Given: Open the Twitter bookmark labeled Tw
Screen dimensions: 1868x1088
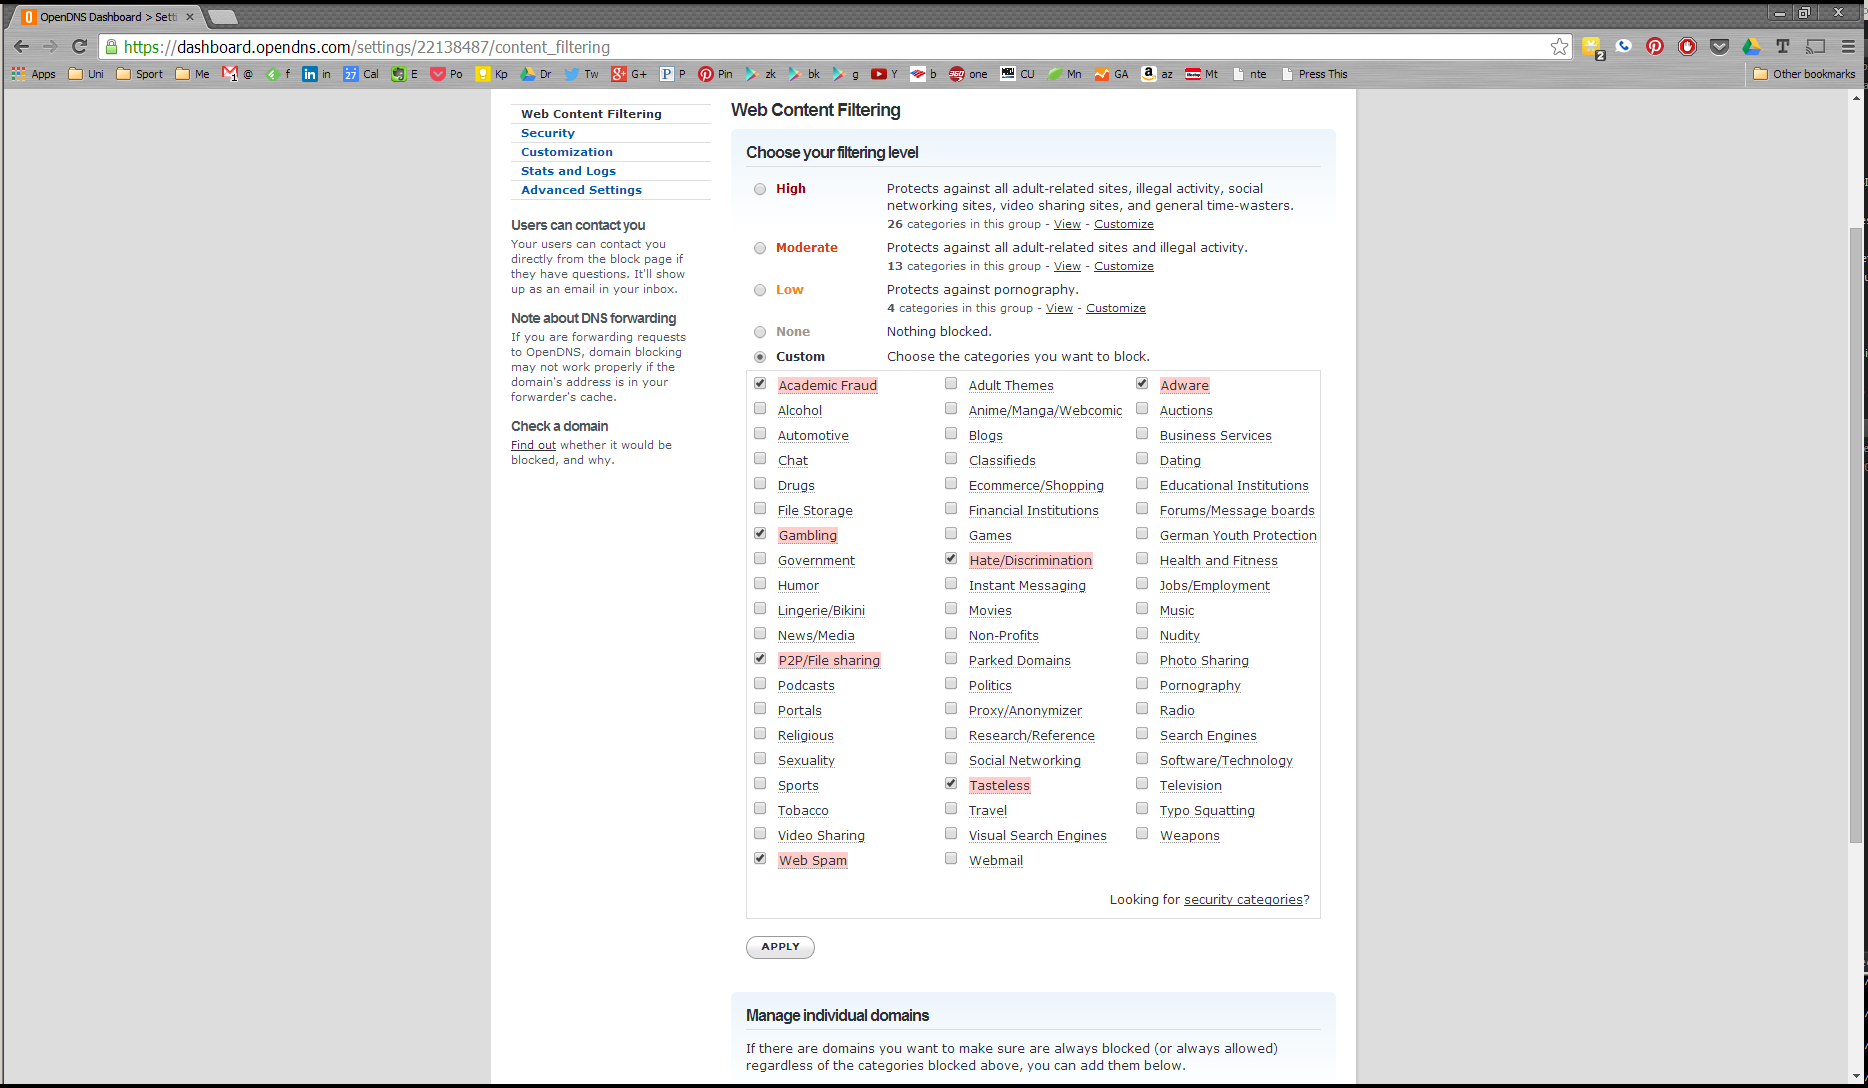Looking at the screenshot, I should pos(581,74).
